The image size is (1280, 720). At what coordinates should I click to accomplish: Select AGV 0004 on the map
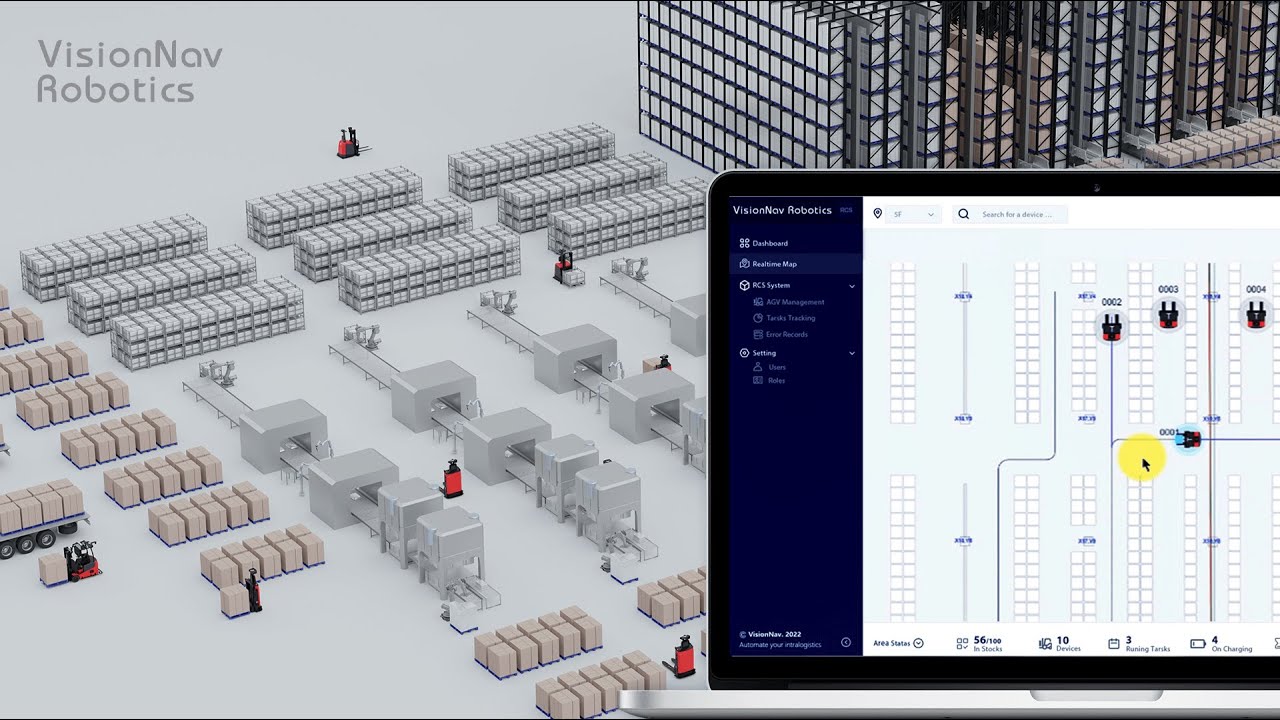coord(1257,314)
